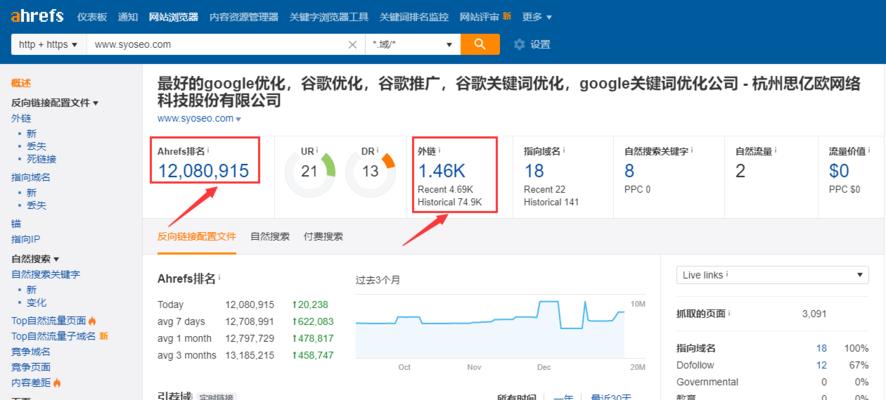The width and height of the screenshot is (886, 400).
Task: Click the avg 3 months value 13,185,215
Action: point(250,355)
